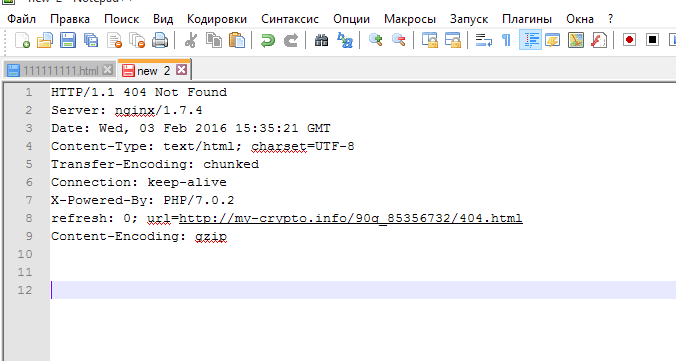The image size is (676, 361).
Task: Toggle Show All Characters pilcrow icon
Action: 507,40
